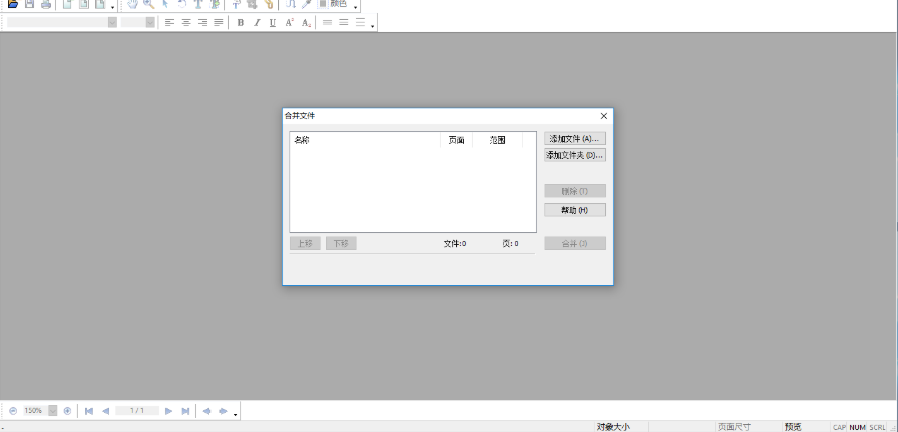
Task: Open the 150% zoom dropdown
Action: pos(53,411)
